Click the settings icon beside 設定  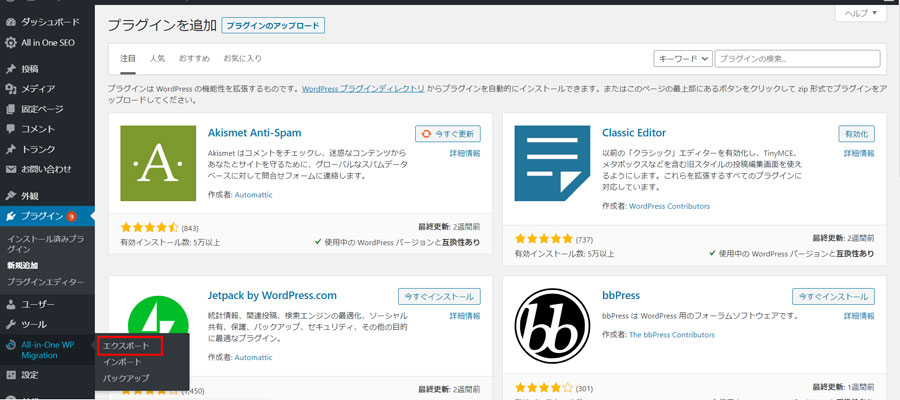(x=10, y=375)
